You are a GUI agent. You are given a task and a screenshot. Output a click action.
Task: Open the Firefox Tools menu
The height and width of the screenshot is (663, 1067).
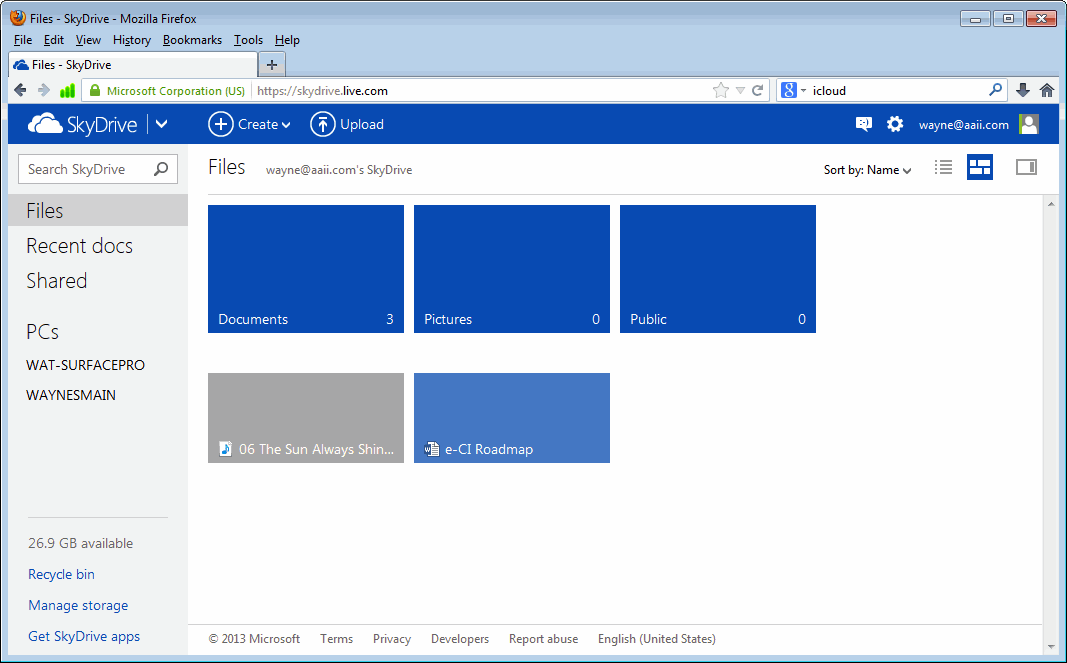(x=248, y=39)
